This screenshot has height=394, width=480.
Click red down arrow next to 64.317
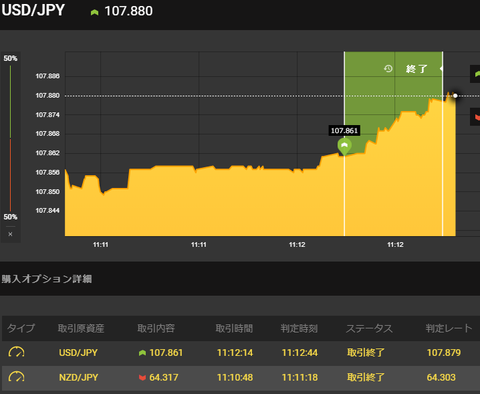click(x=142, y=377)
